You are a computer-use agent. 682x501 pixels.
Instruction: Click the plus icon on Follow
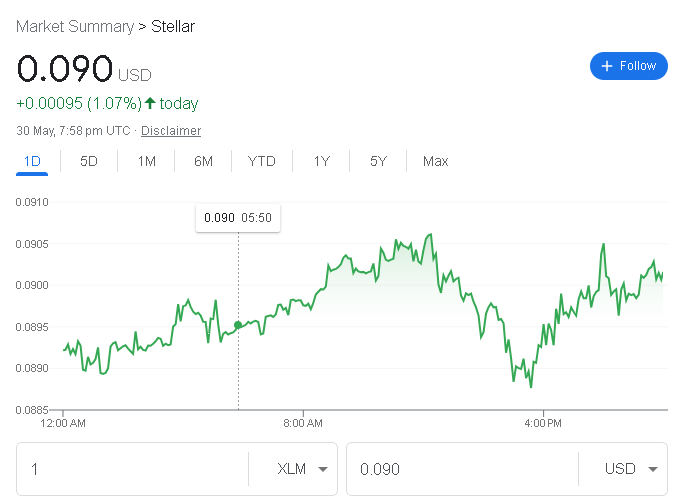pos(606,66)
